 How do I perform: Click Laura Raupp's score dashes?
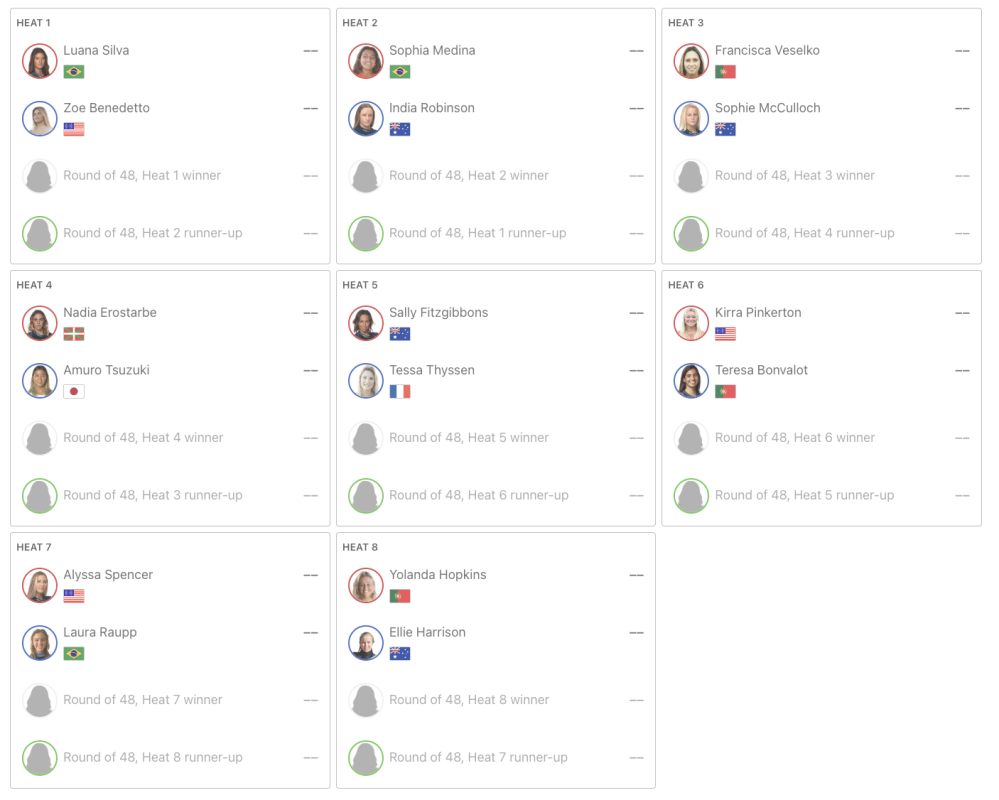[x=311, y=633]
